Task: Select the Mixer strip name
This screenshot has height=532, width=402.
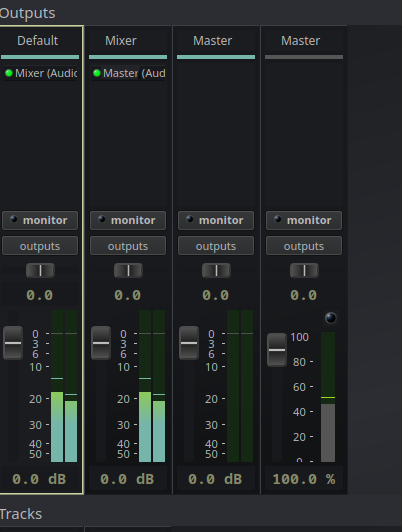Action: [121, 41]
